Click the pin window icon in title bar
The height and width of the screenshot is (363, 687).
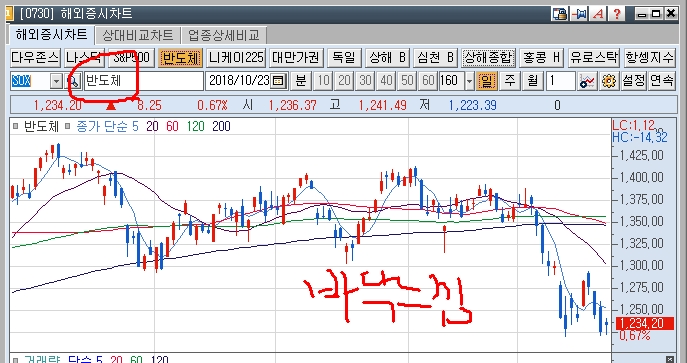click(579, 14)
